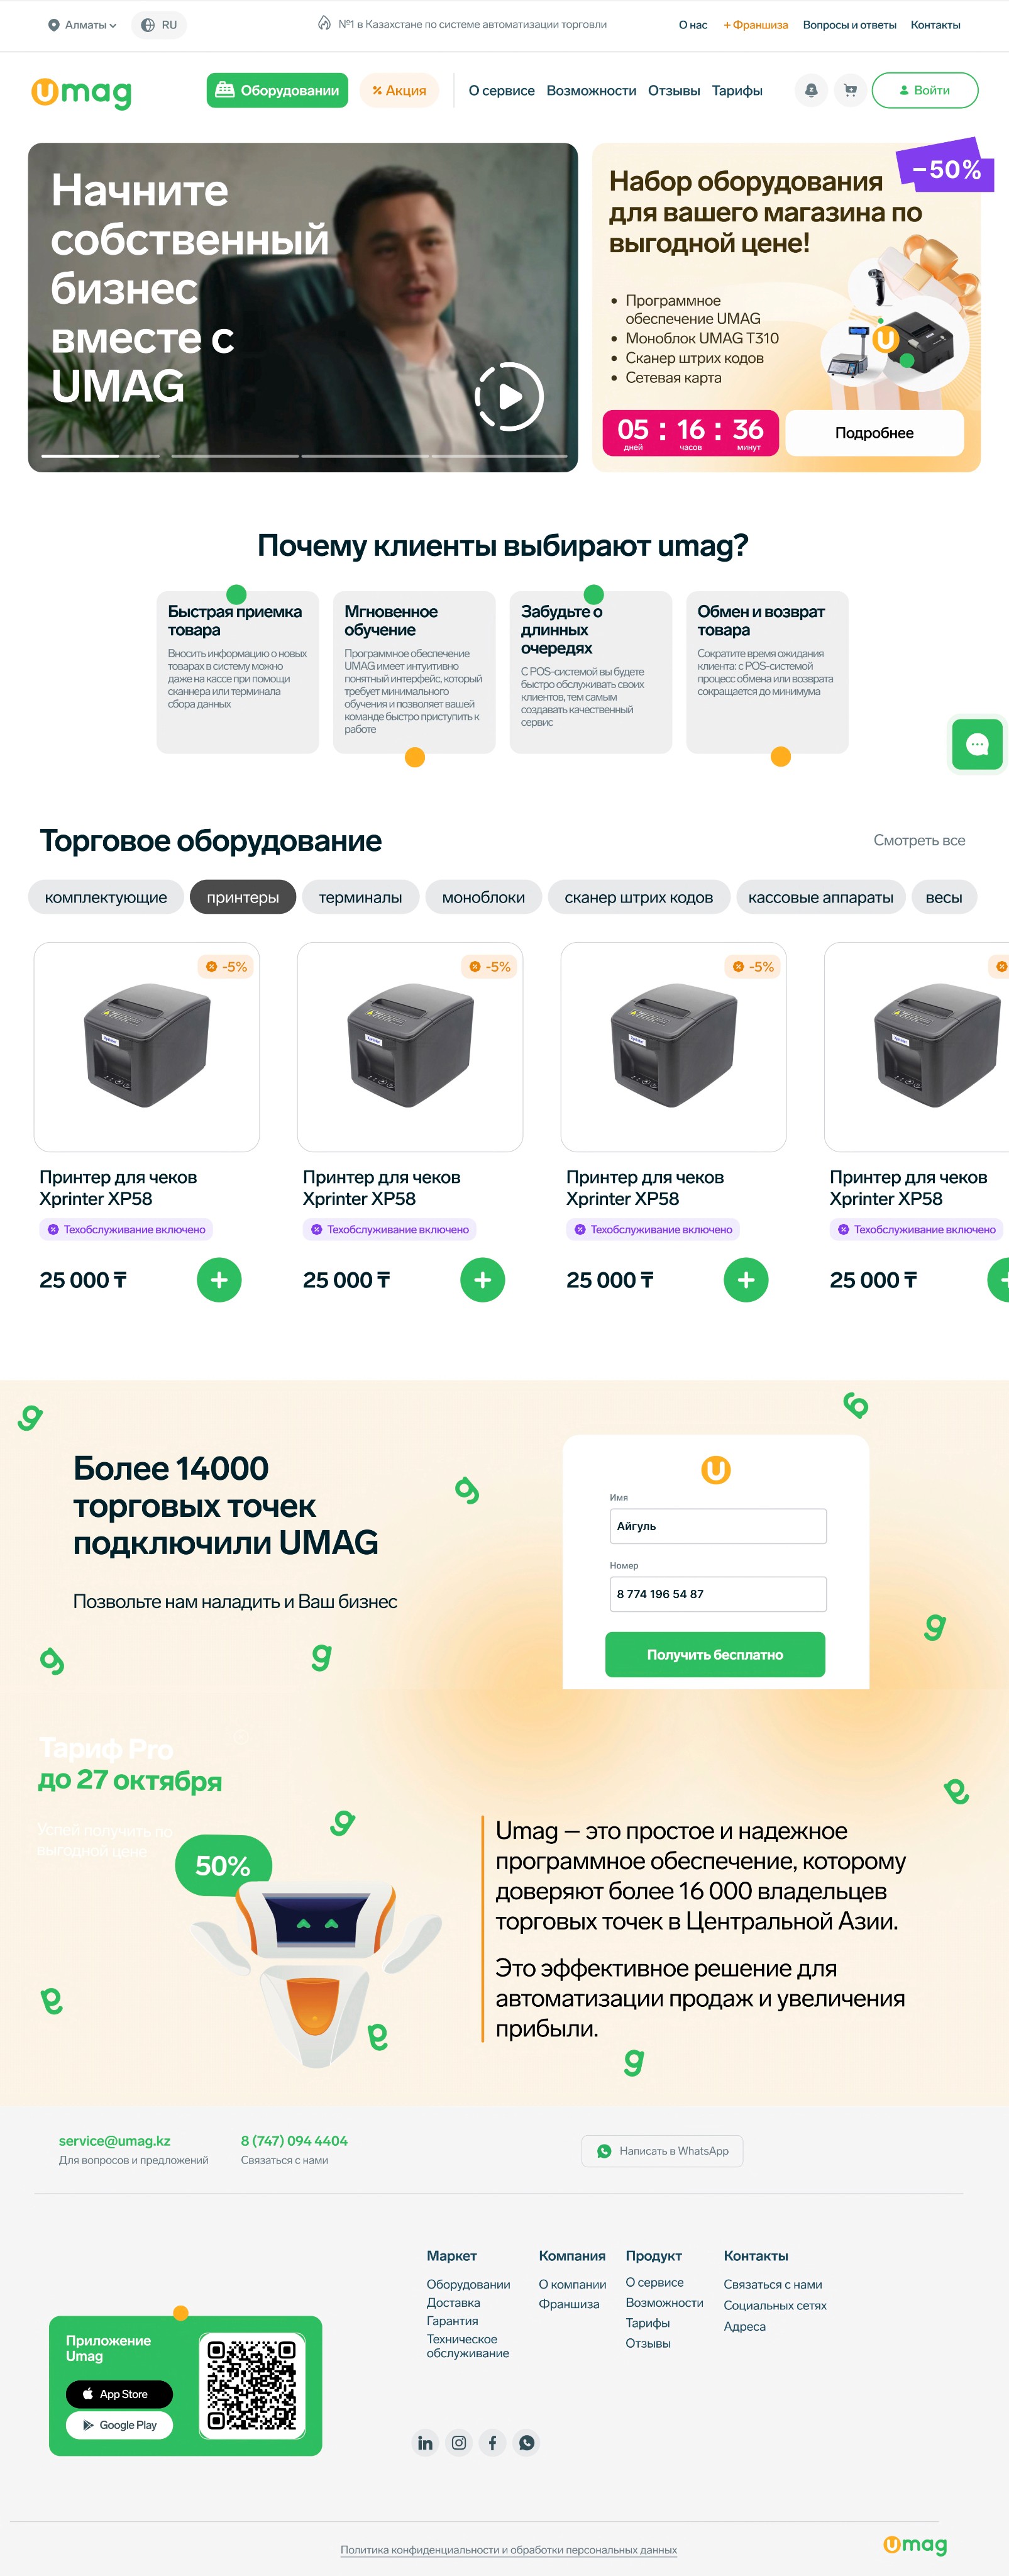The height and width of the screenshot is (2576, 1009).
Task: Expand the Алматы city dropdown
Action: (82, 25)
